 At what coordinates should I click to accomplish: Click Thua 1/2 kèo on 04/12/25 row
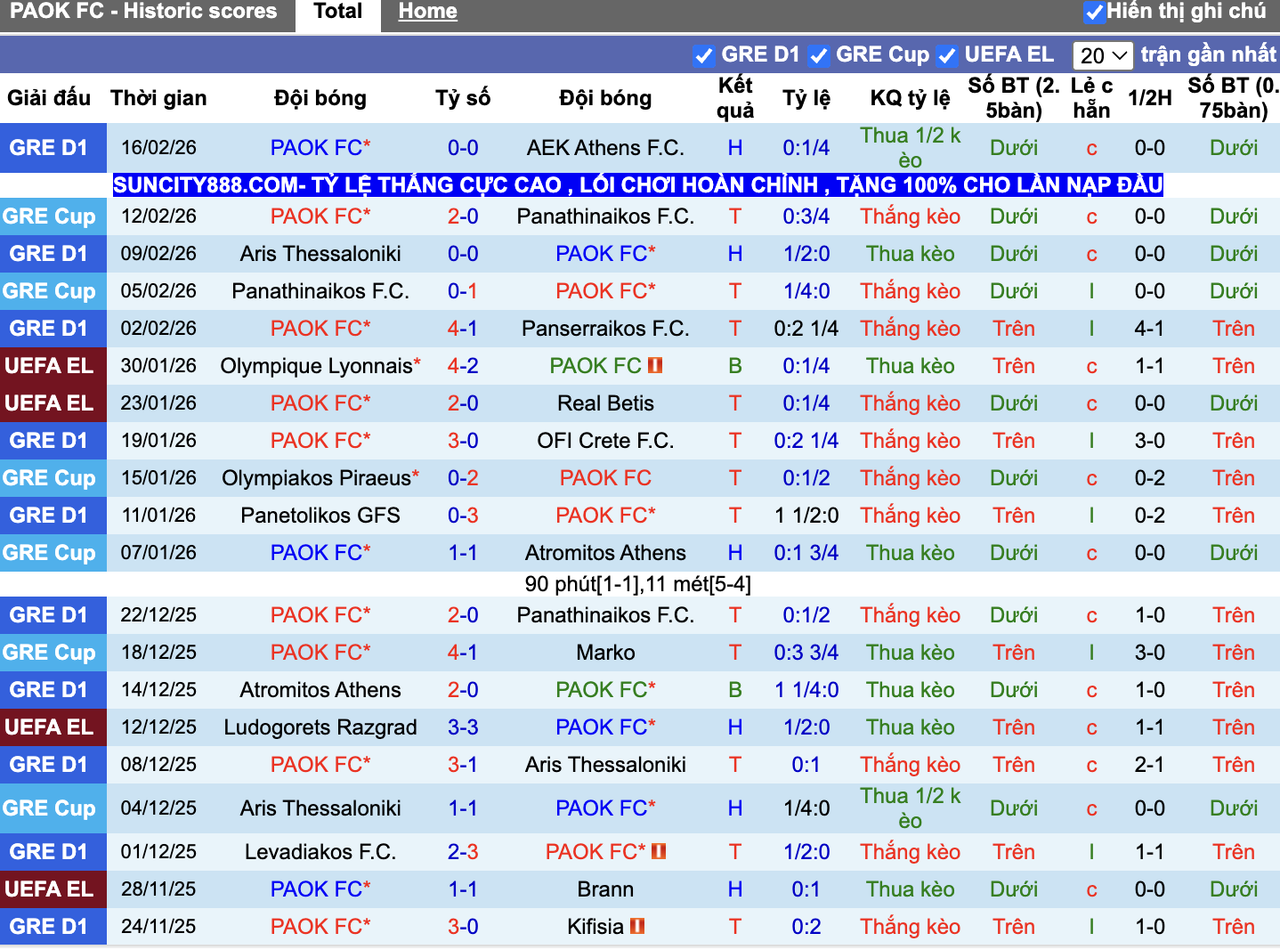910,808
